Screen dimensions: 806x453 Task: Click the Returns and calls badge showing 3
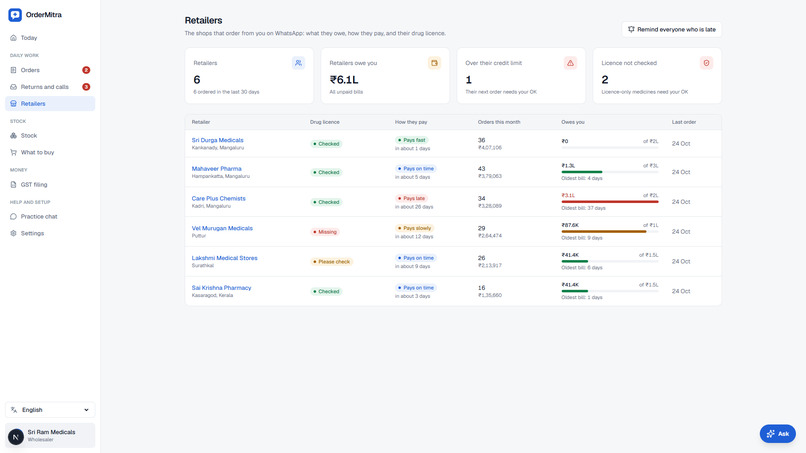point(86,87)
